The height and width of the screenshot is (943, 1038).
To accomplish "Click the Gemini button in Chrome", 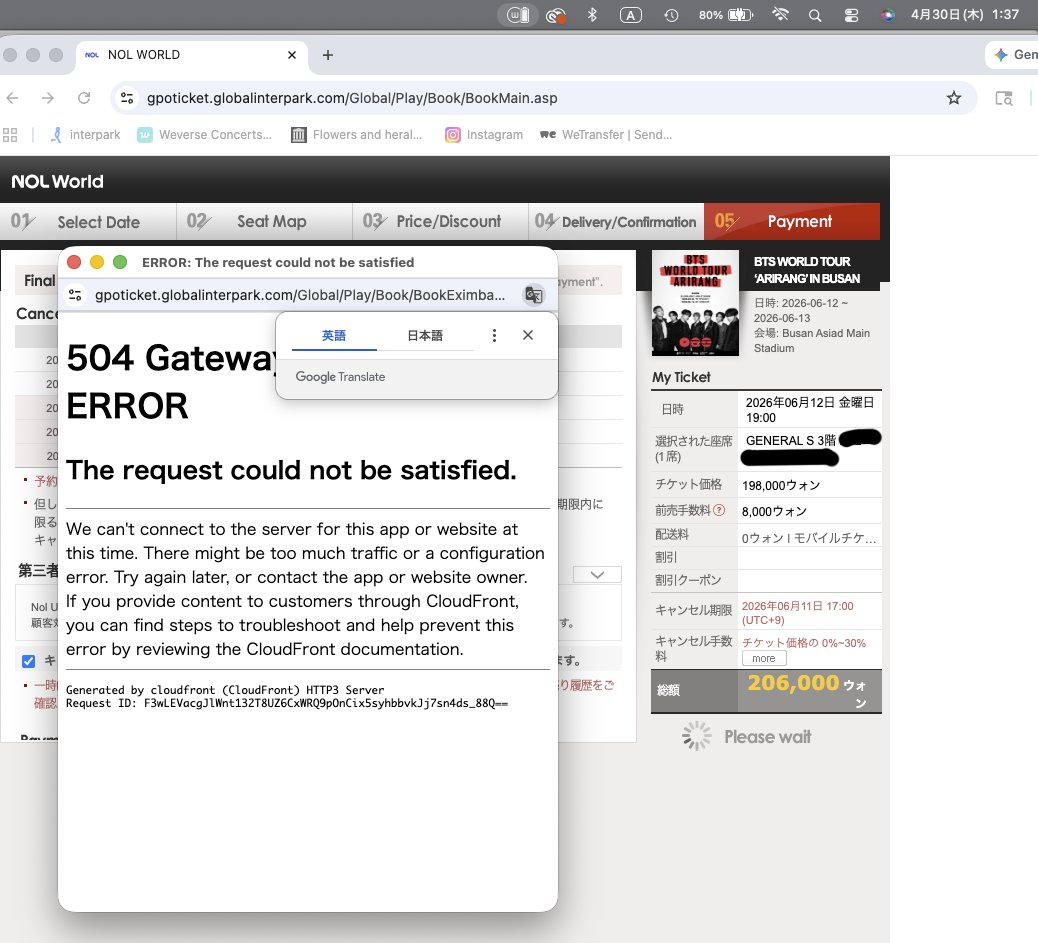I will tap(1014, 55).
